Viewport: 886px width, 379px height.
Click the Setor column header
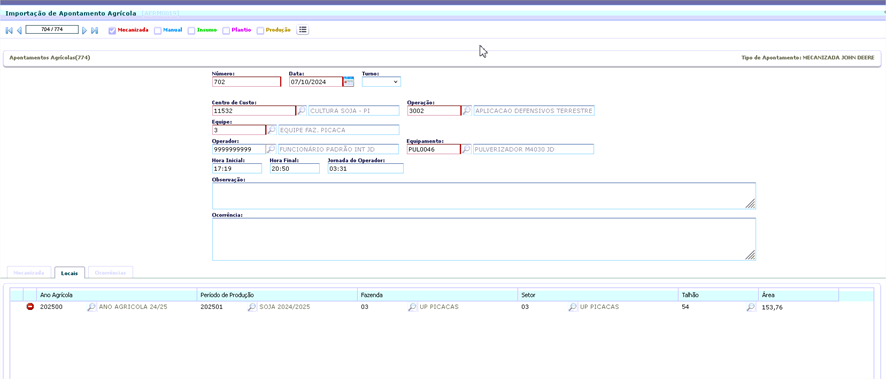(x=598, y=295)
